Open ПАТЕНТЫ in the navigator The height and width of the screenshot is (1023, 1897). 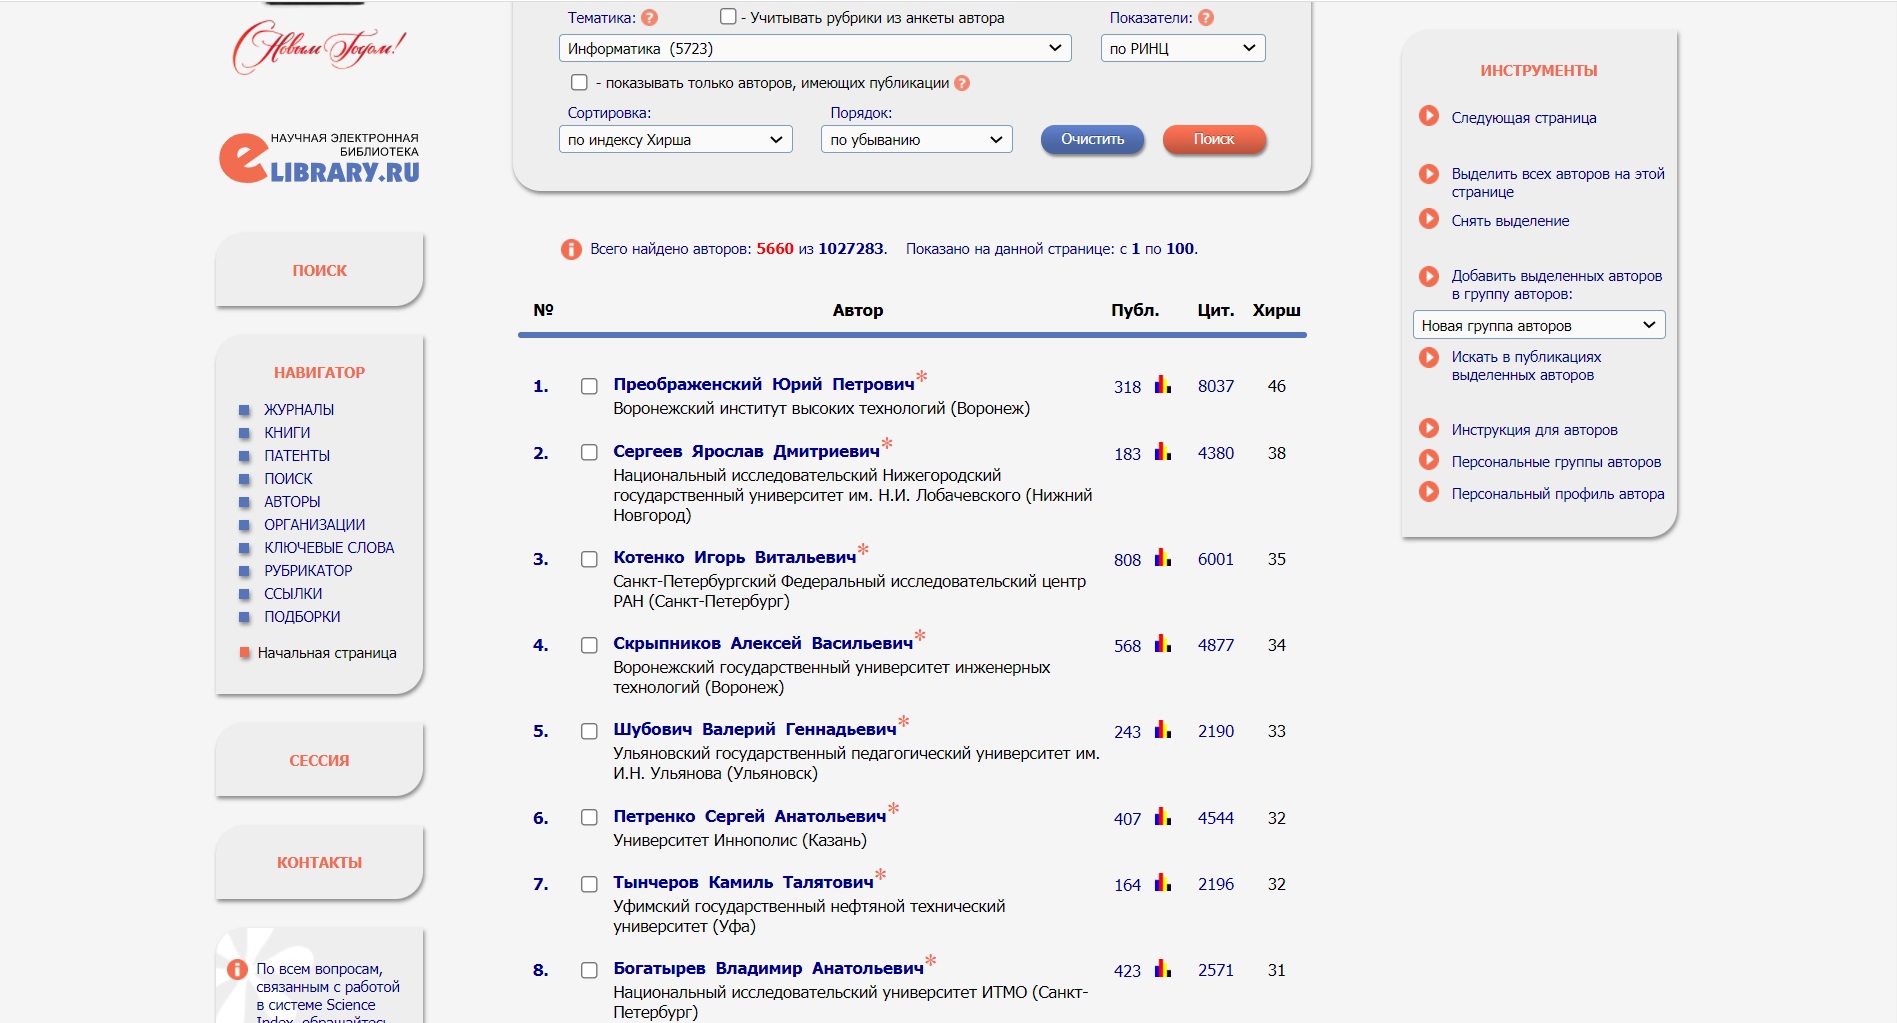[x=297, y=455]
